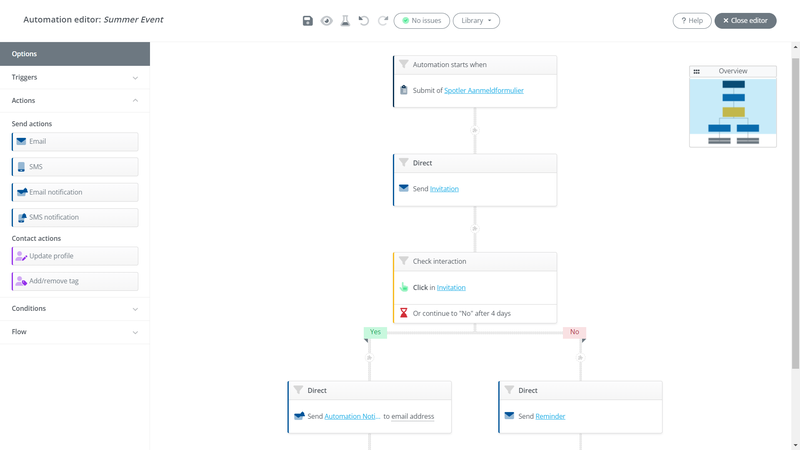The width and height of the screenshot is (800, 450).
Task: Preview automation with the eye icon
Action: [x=327, y=20]
